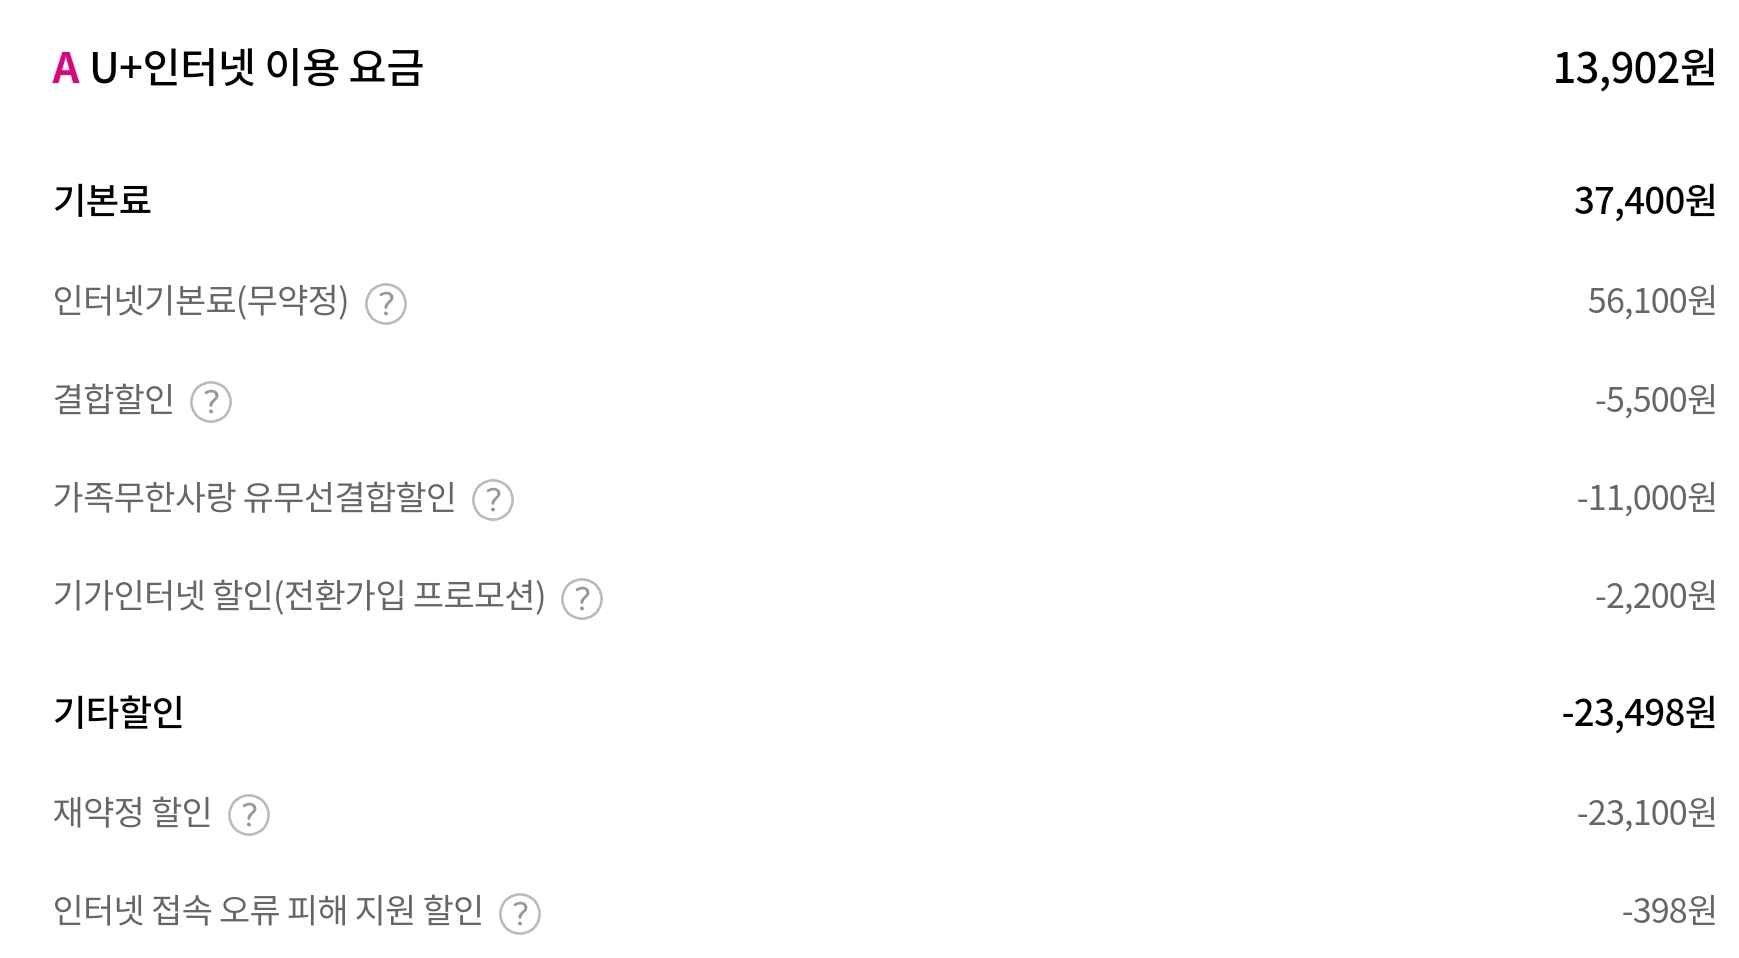The height and width of the screenshot is (958, 1739).
Task: Select the 기본료 section header
Action: 102,200
